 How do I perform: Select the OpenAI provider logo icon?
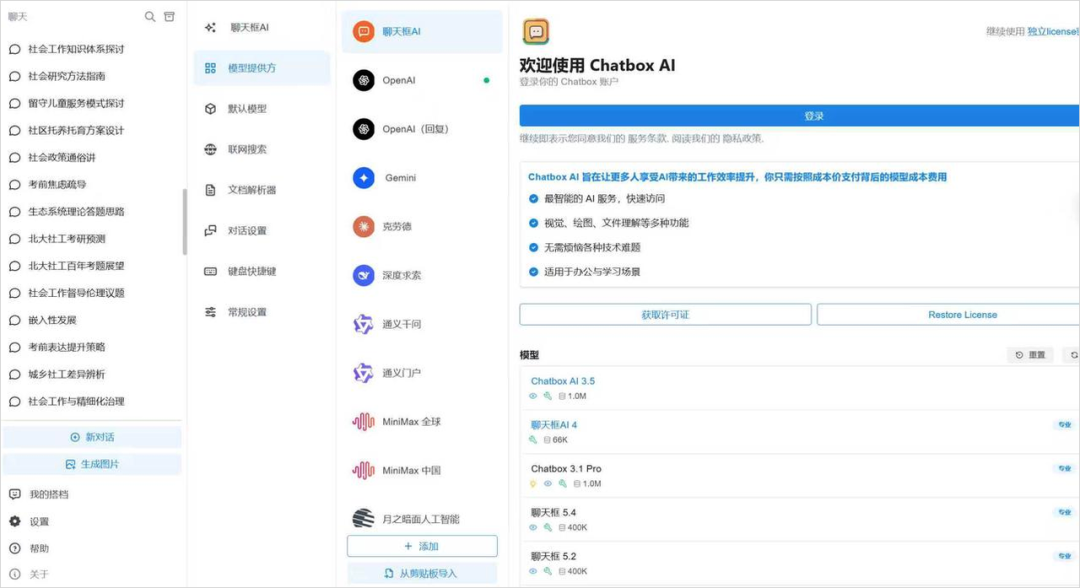[364, 80]
